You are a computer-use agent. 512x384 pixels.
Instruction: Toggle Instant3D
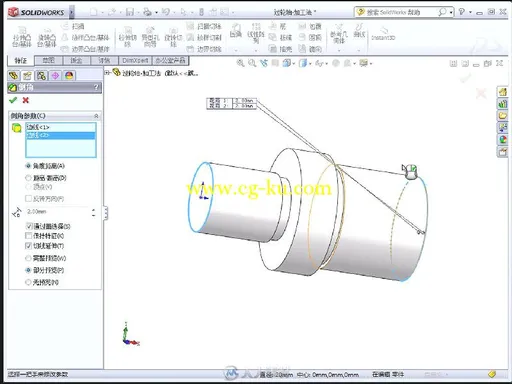click(x=383, y=34)
